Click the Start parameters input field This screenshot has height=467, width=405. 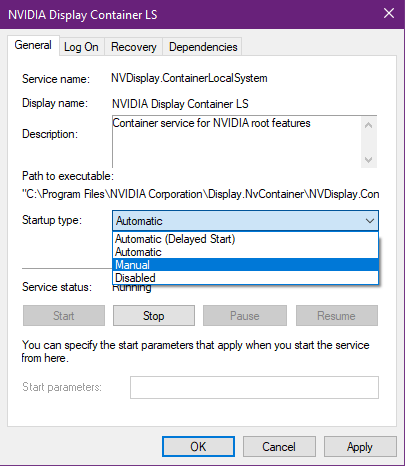coord(254,387)
